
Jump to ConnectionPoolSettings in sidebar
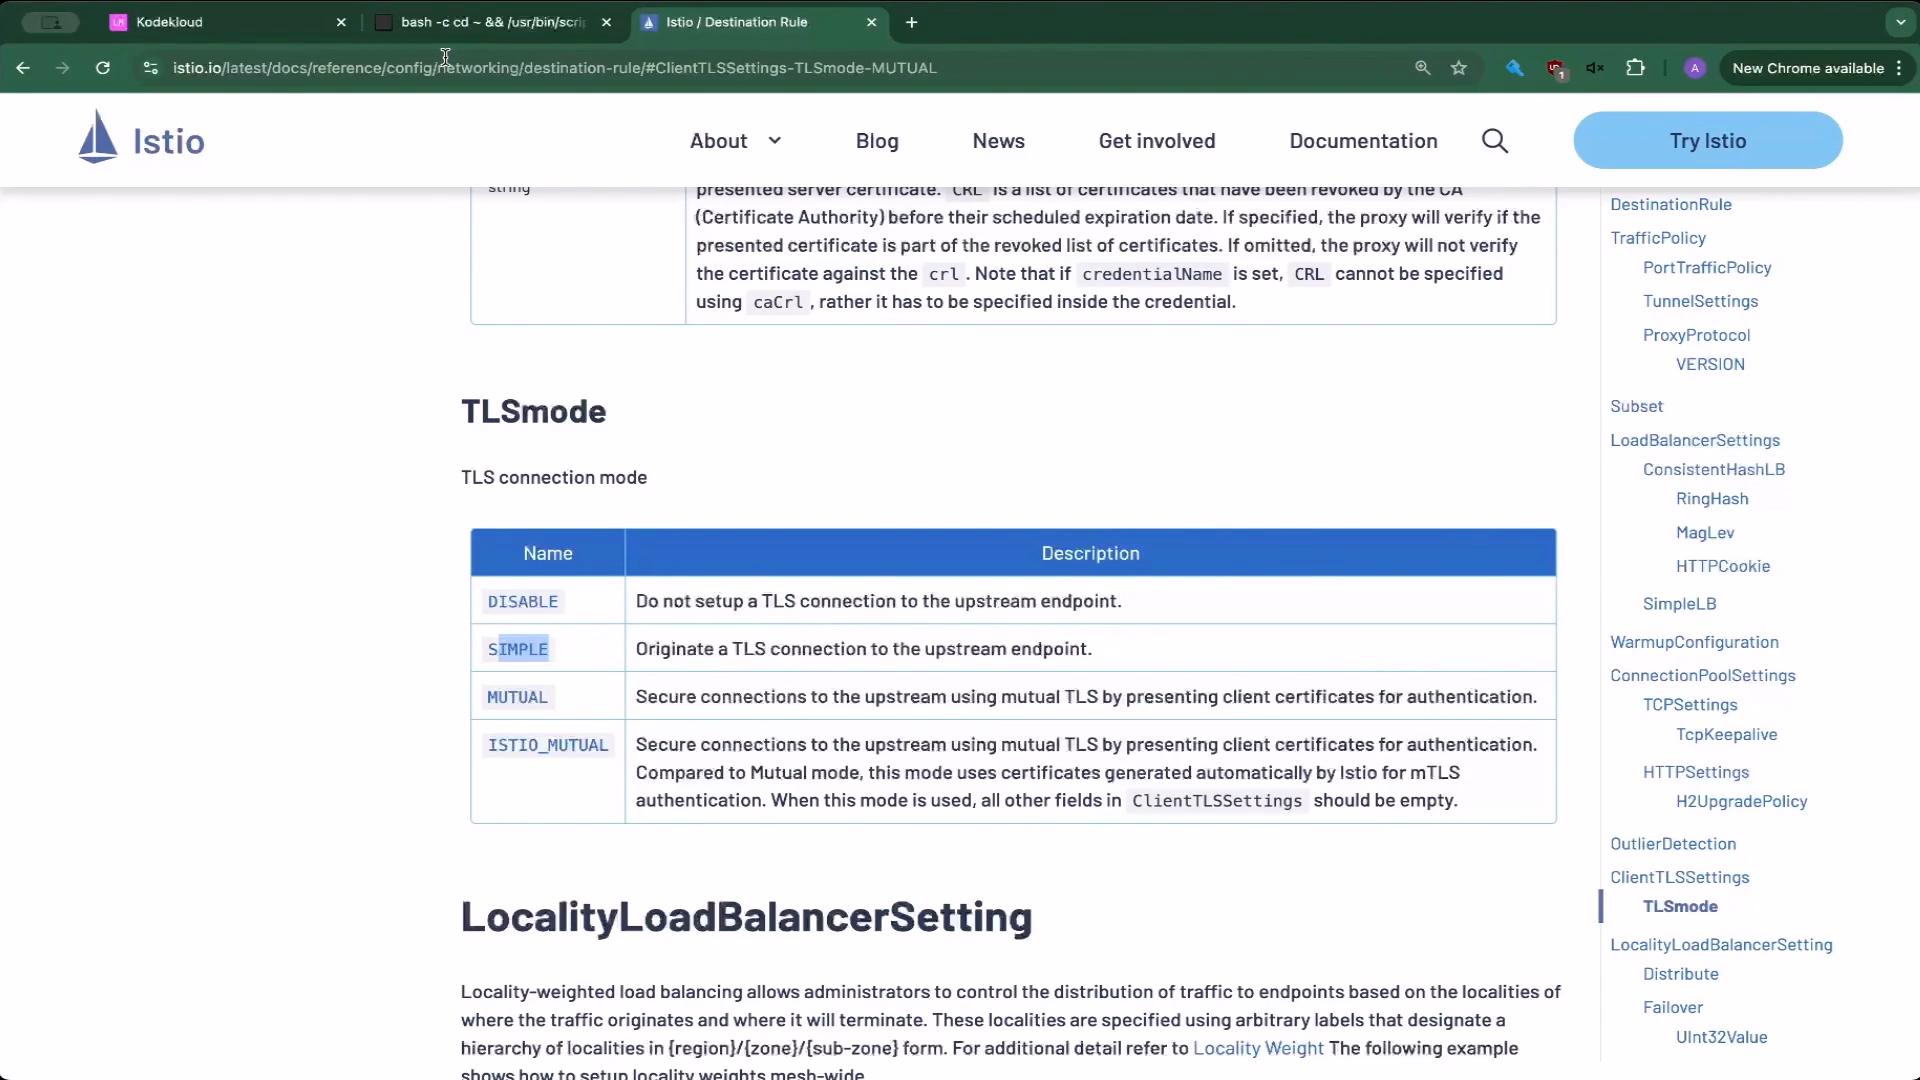click(x=1702, y=675)
